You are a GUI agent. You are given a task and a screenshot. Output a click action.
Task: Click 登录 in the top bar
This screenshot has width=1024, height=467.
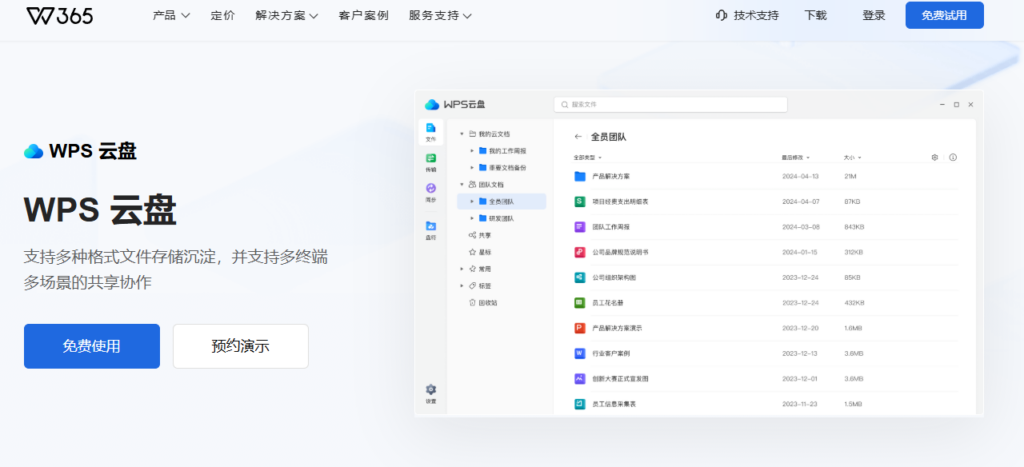pos(874,16)
